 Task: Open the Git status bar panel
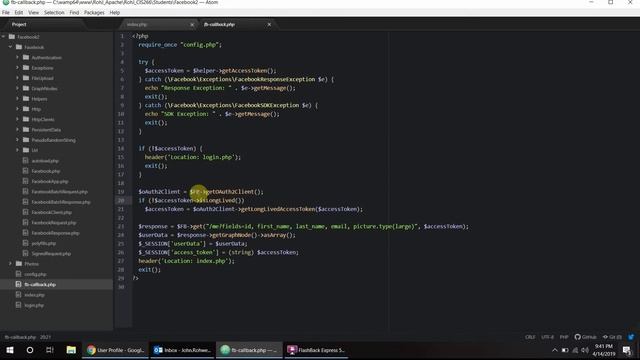(612, 337)
